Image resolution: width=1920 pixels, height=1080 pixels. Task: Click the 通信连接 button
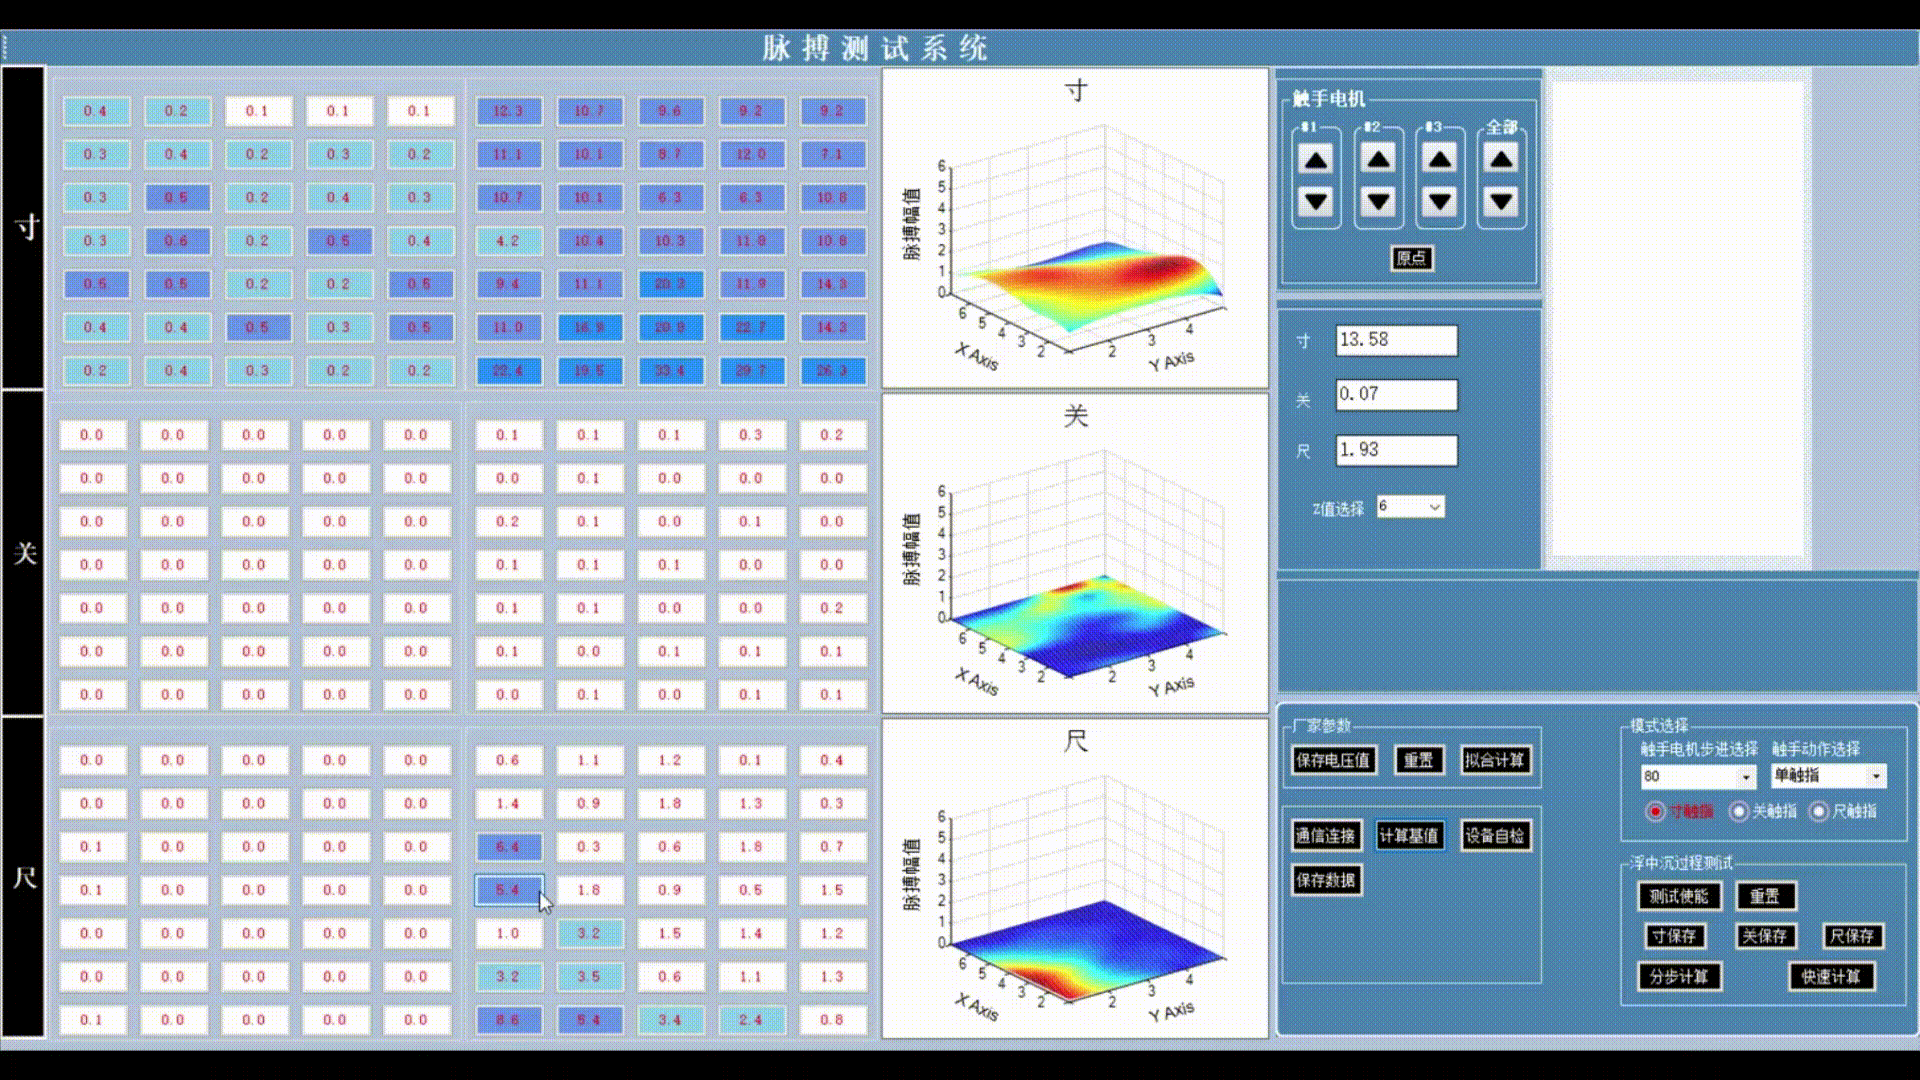point(1325,836)
